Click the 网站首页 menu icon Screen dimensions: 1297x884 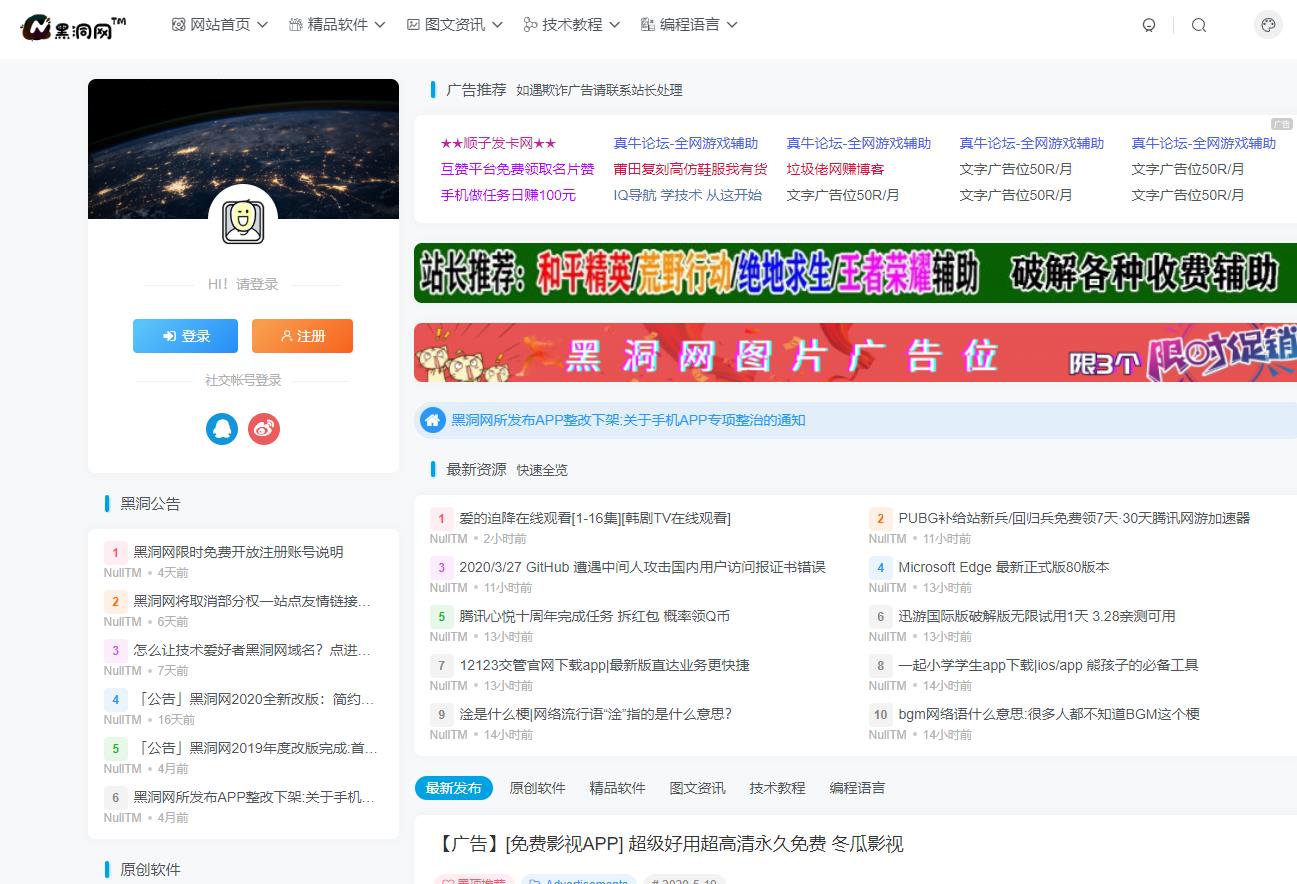point(179,25)
